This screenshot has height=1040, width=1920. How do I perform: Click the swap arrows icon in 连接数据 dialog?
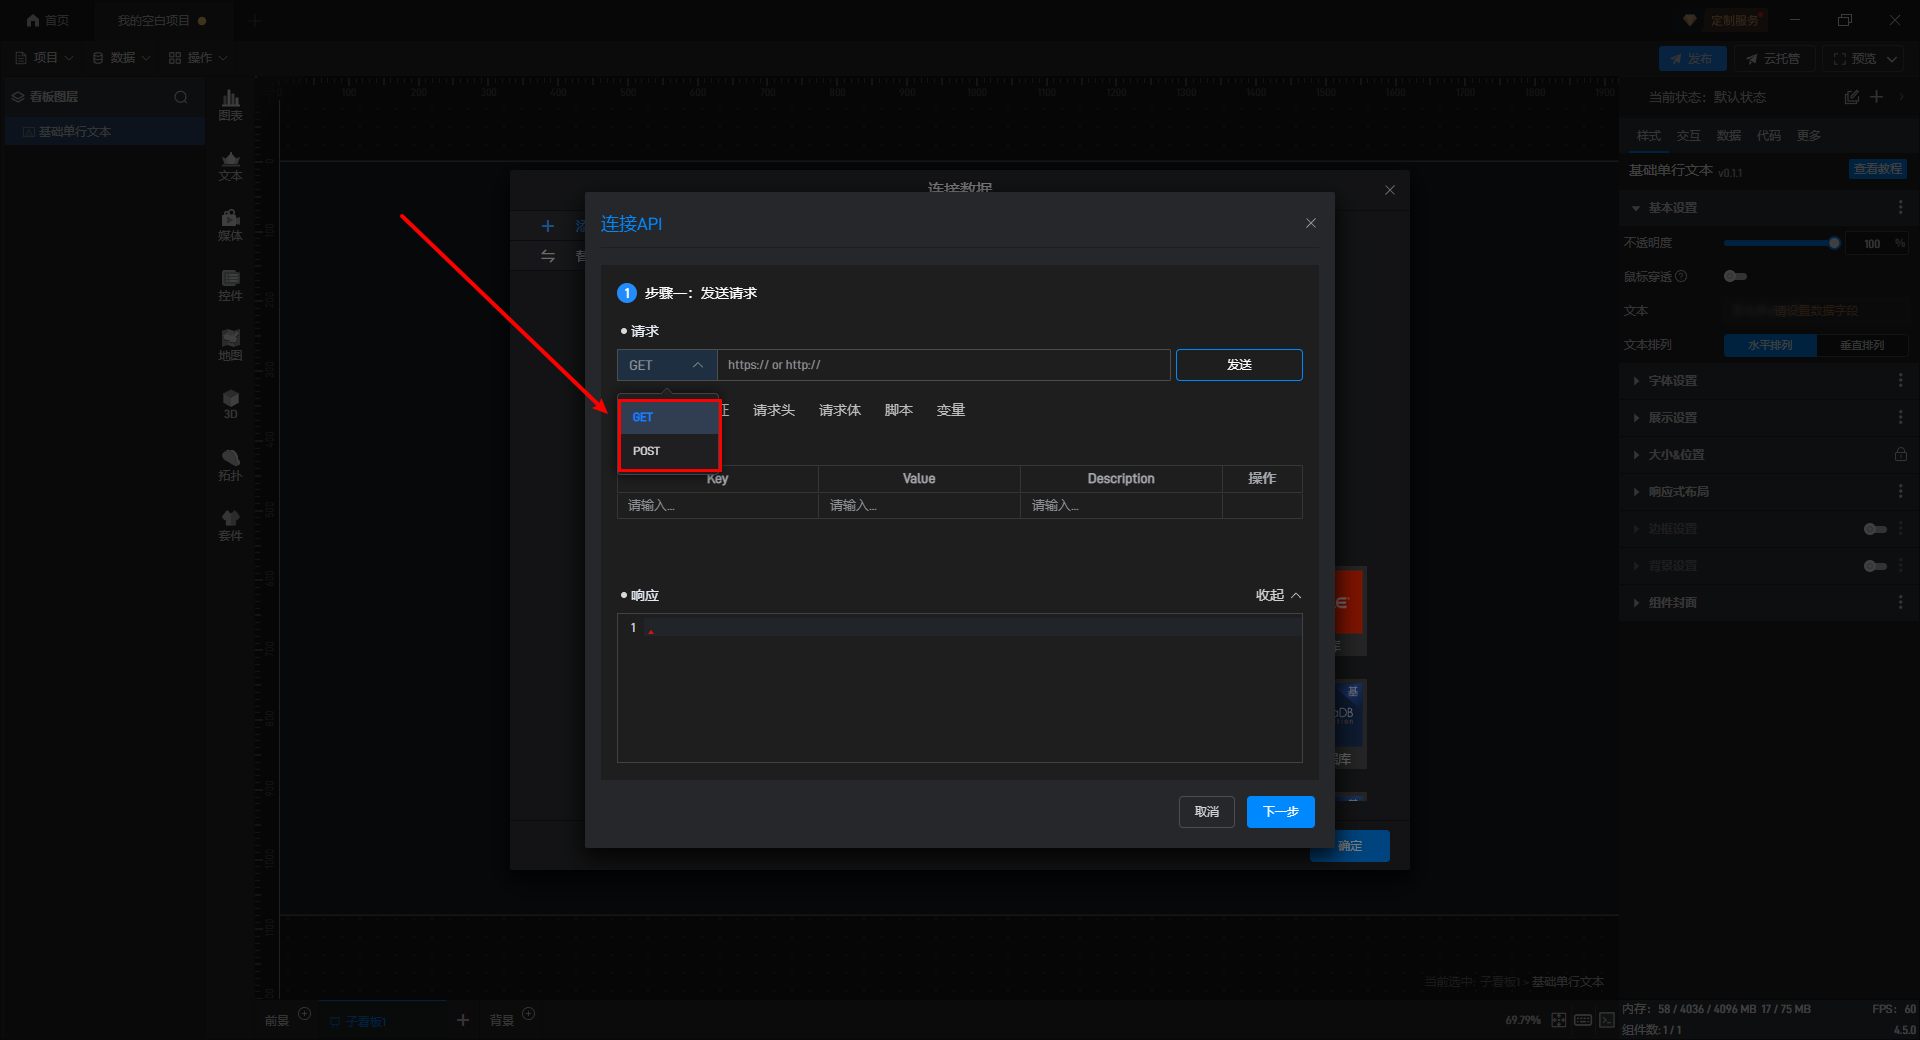point(548,256)
